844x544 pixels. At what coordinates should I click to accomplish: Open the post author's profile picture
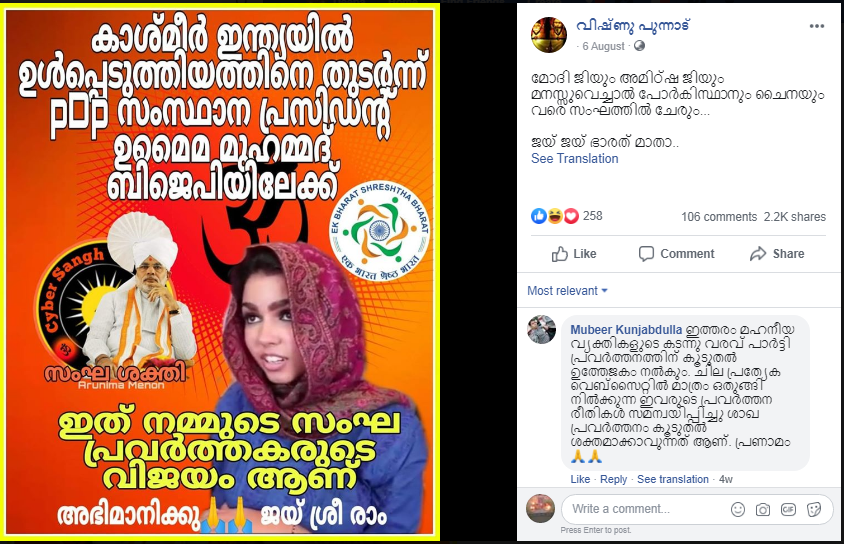[548, 34]
